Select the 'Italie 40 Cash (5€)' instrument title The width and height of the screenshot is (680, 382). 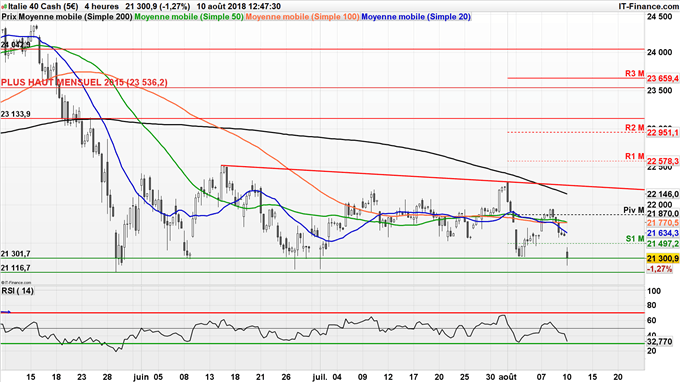pos(43,7)
